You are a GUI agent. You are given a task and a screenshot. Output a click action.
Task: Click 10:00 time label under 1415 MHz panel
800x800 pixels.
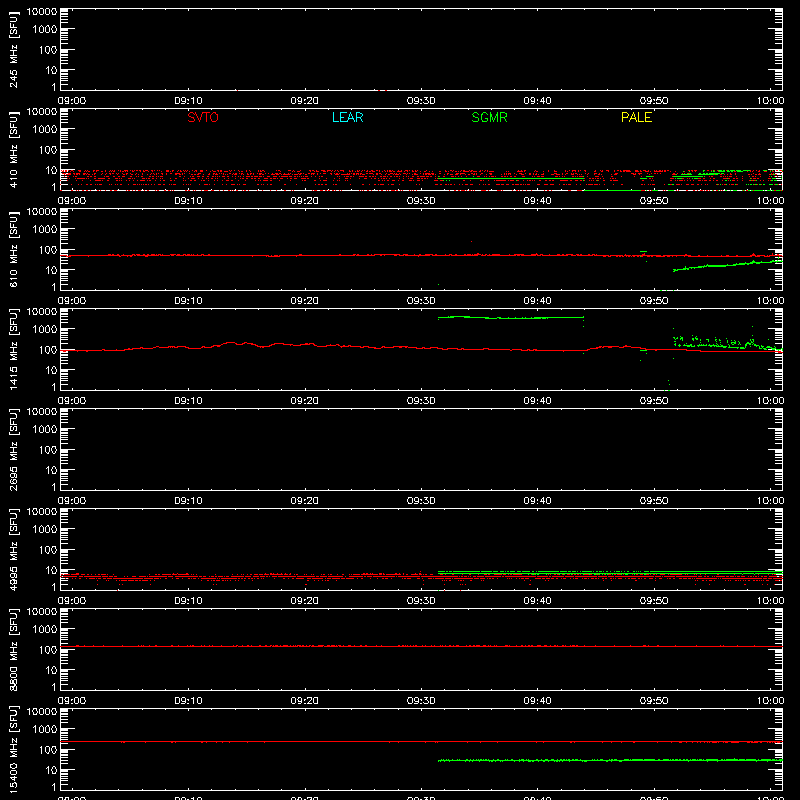coord(770,401)
